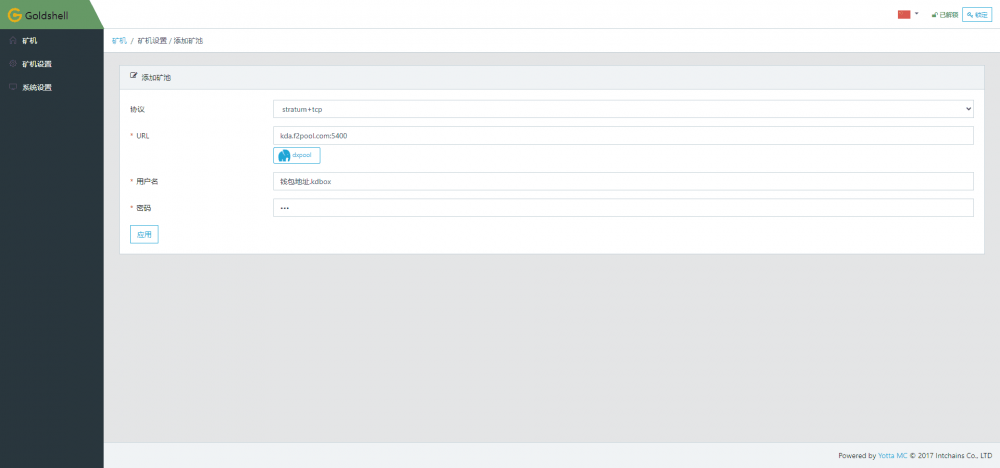1000x468 pixels.
Task: Click the 锁定 lock button
Action: pyautogui.click(x=977, y=15)
